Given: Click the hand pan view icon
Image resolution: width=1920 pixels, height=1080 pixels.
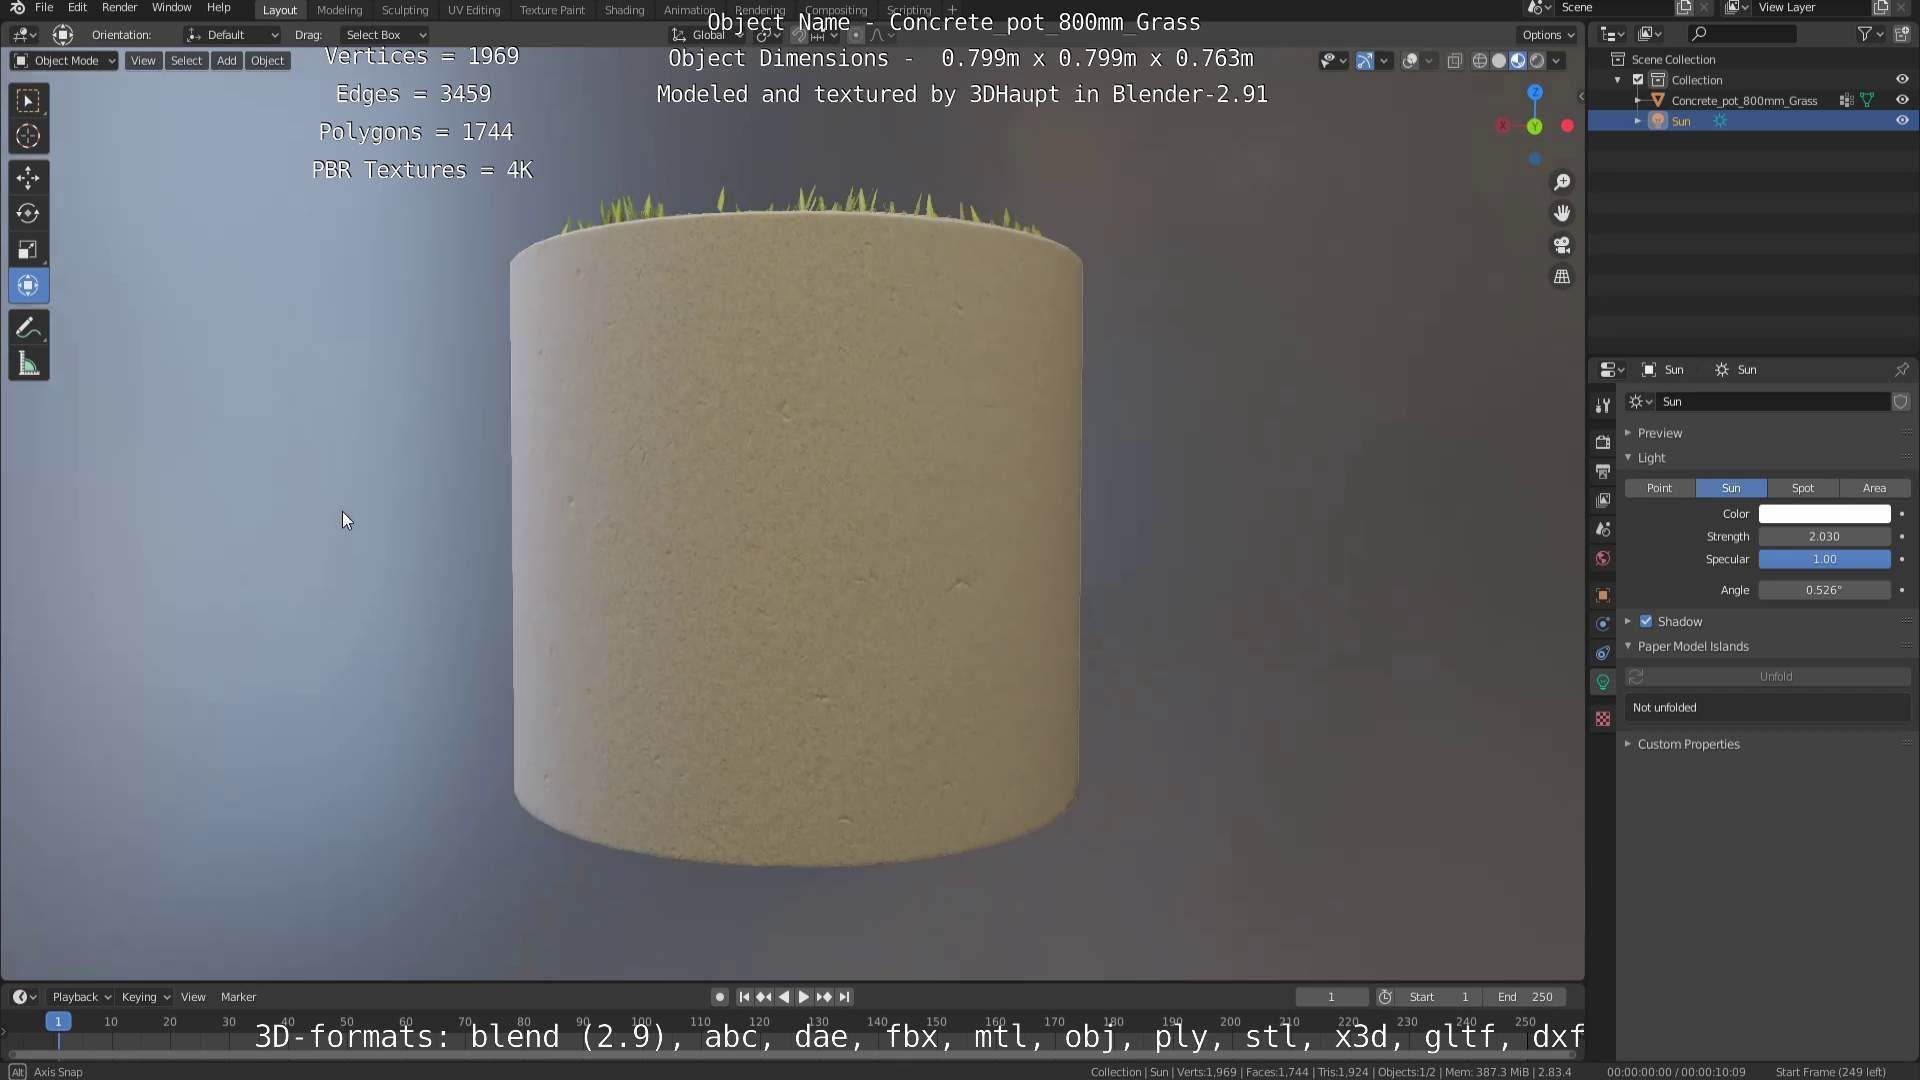Looking at the screenshot, I should pyautogui.click(x=1562, y=213).
